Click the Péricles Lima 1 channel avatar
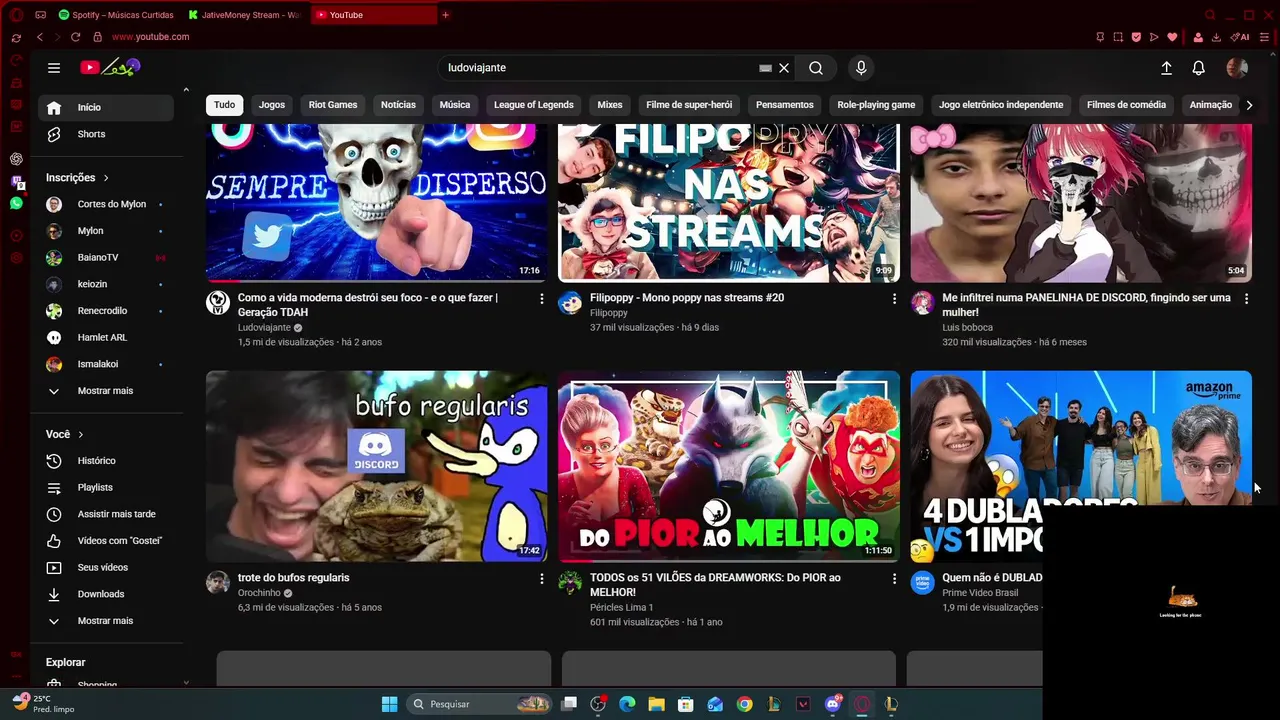 570,583
